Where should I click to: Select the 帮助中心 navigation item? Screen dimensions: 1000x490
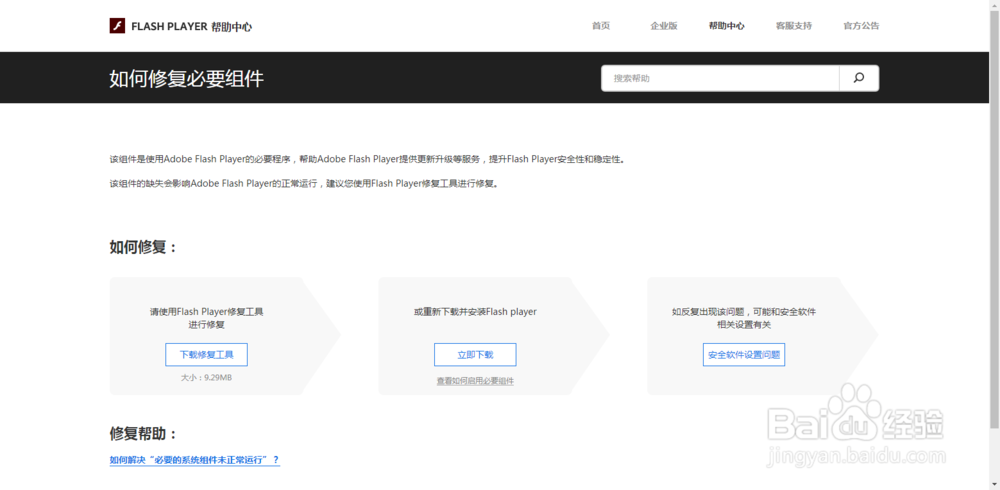(726, 26)
